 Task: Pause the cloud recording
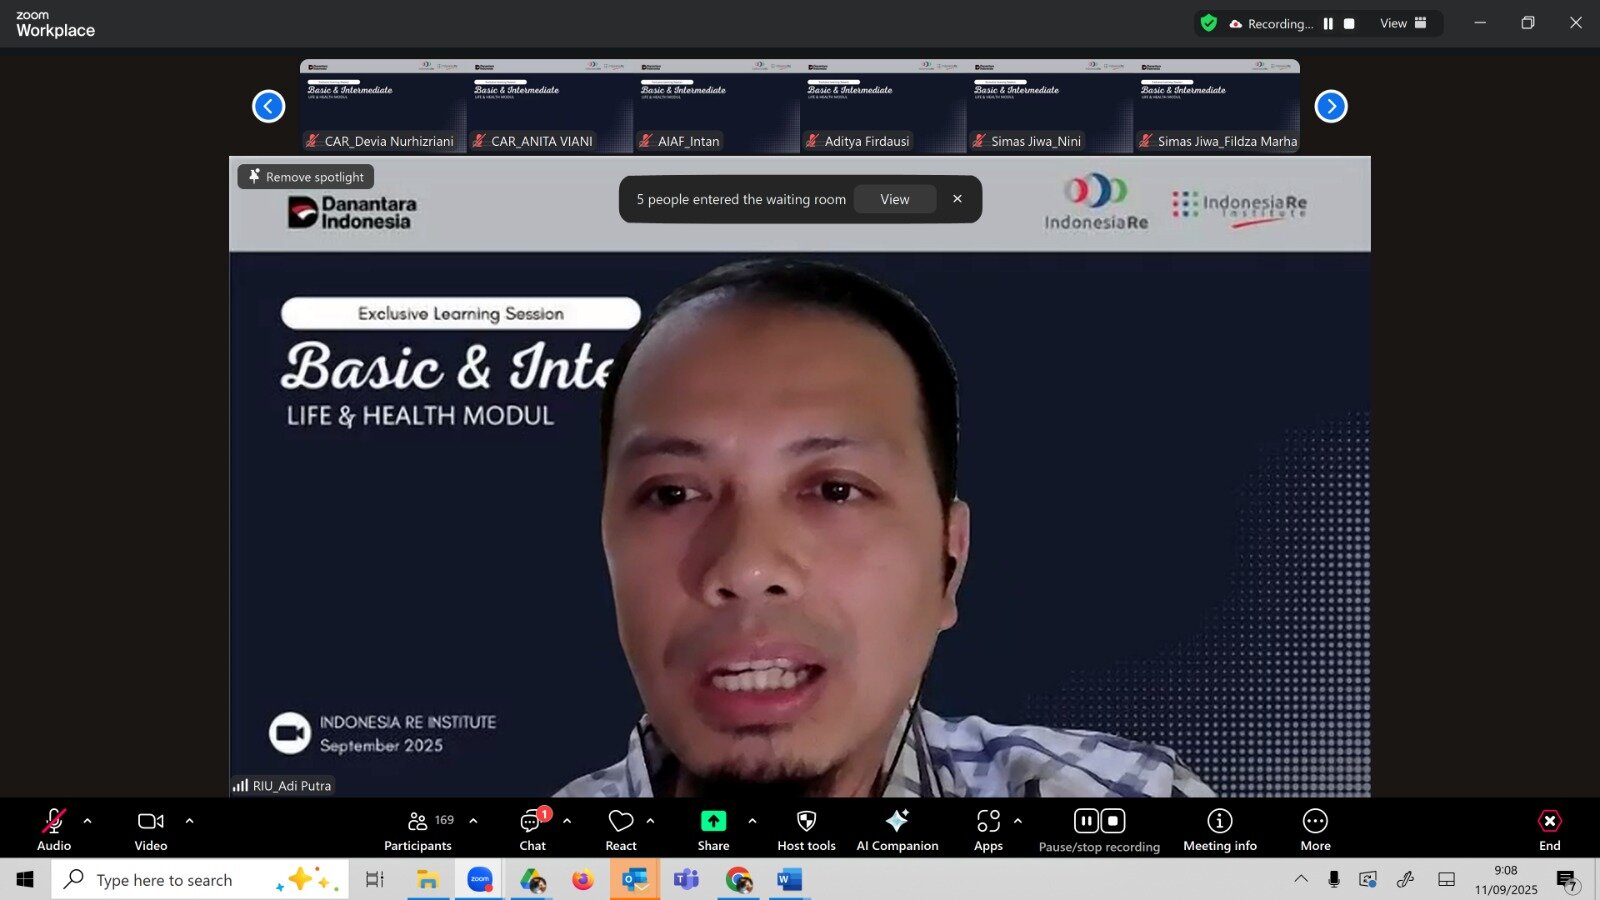pos(1086,820)
